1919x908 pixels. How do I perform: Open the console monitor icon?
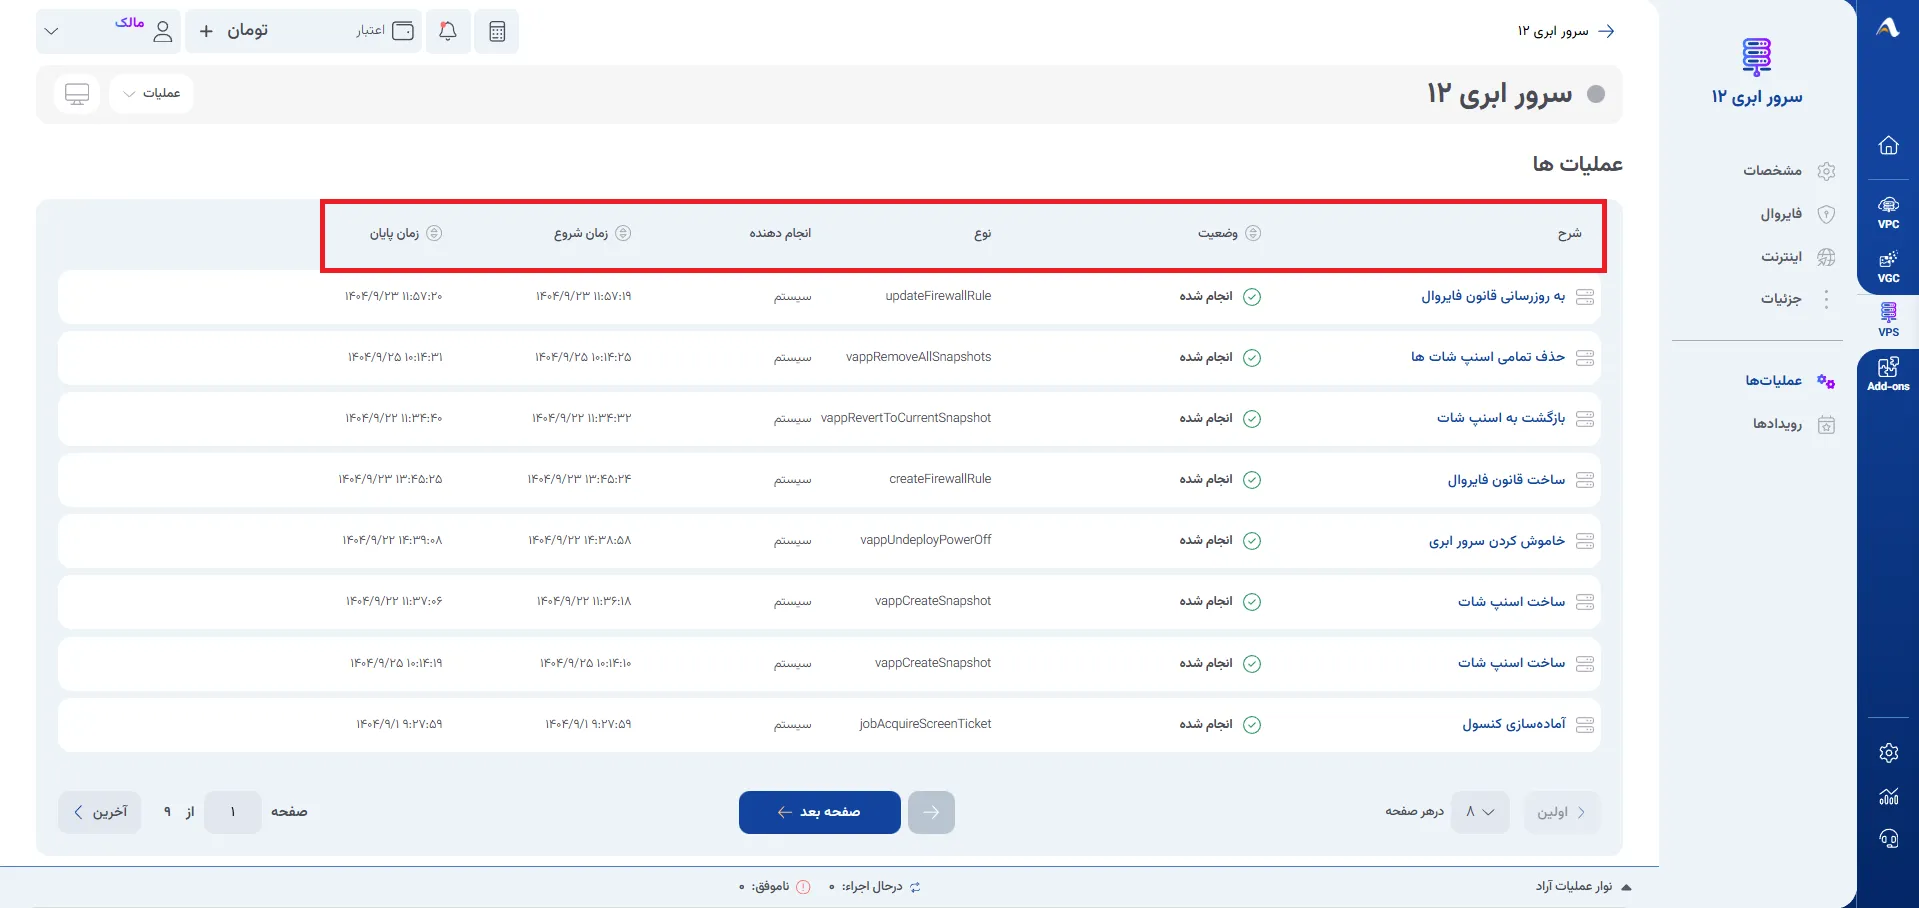coord(77,93)
